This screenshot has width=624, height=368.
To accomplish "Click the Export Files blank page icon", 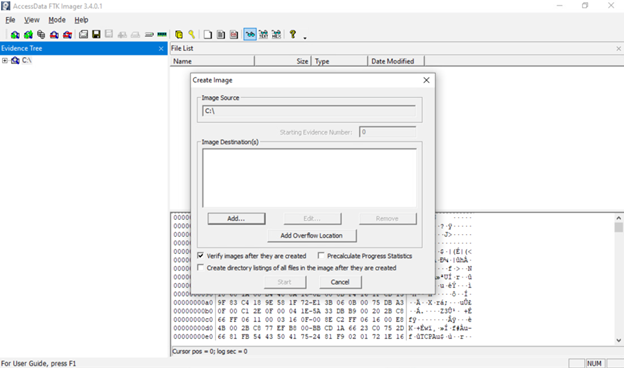I will (x=208, y=35).
